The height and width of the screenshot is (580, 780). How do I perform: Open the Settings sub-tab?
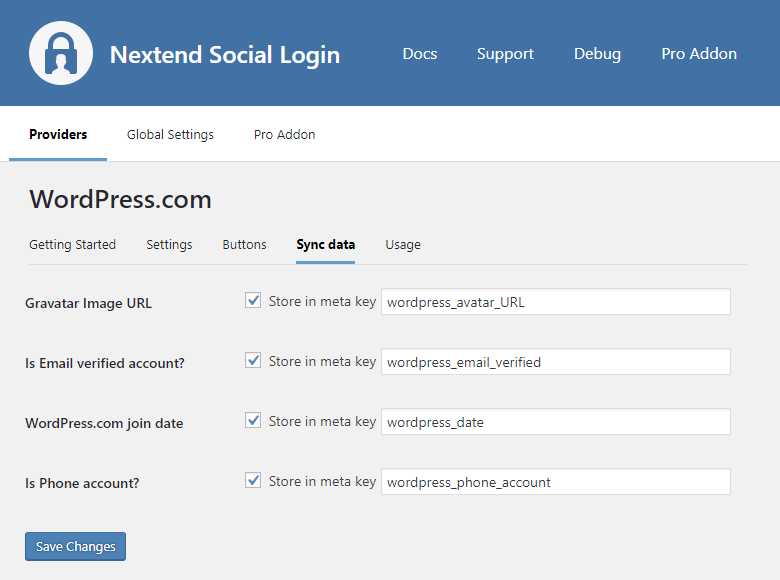click(x=169, y=245)
